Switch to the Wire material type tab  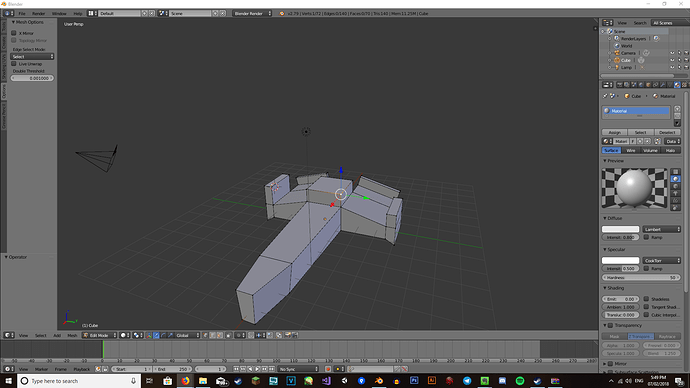click(631, 150)
